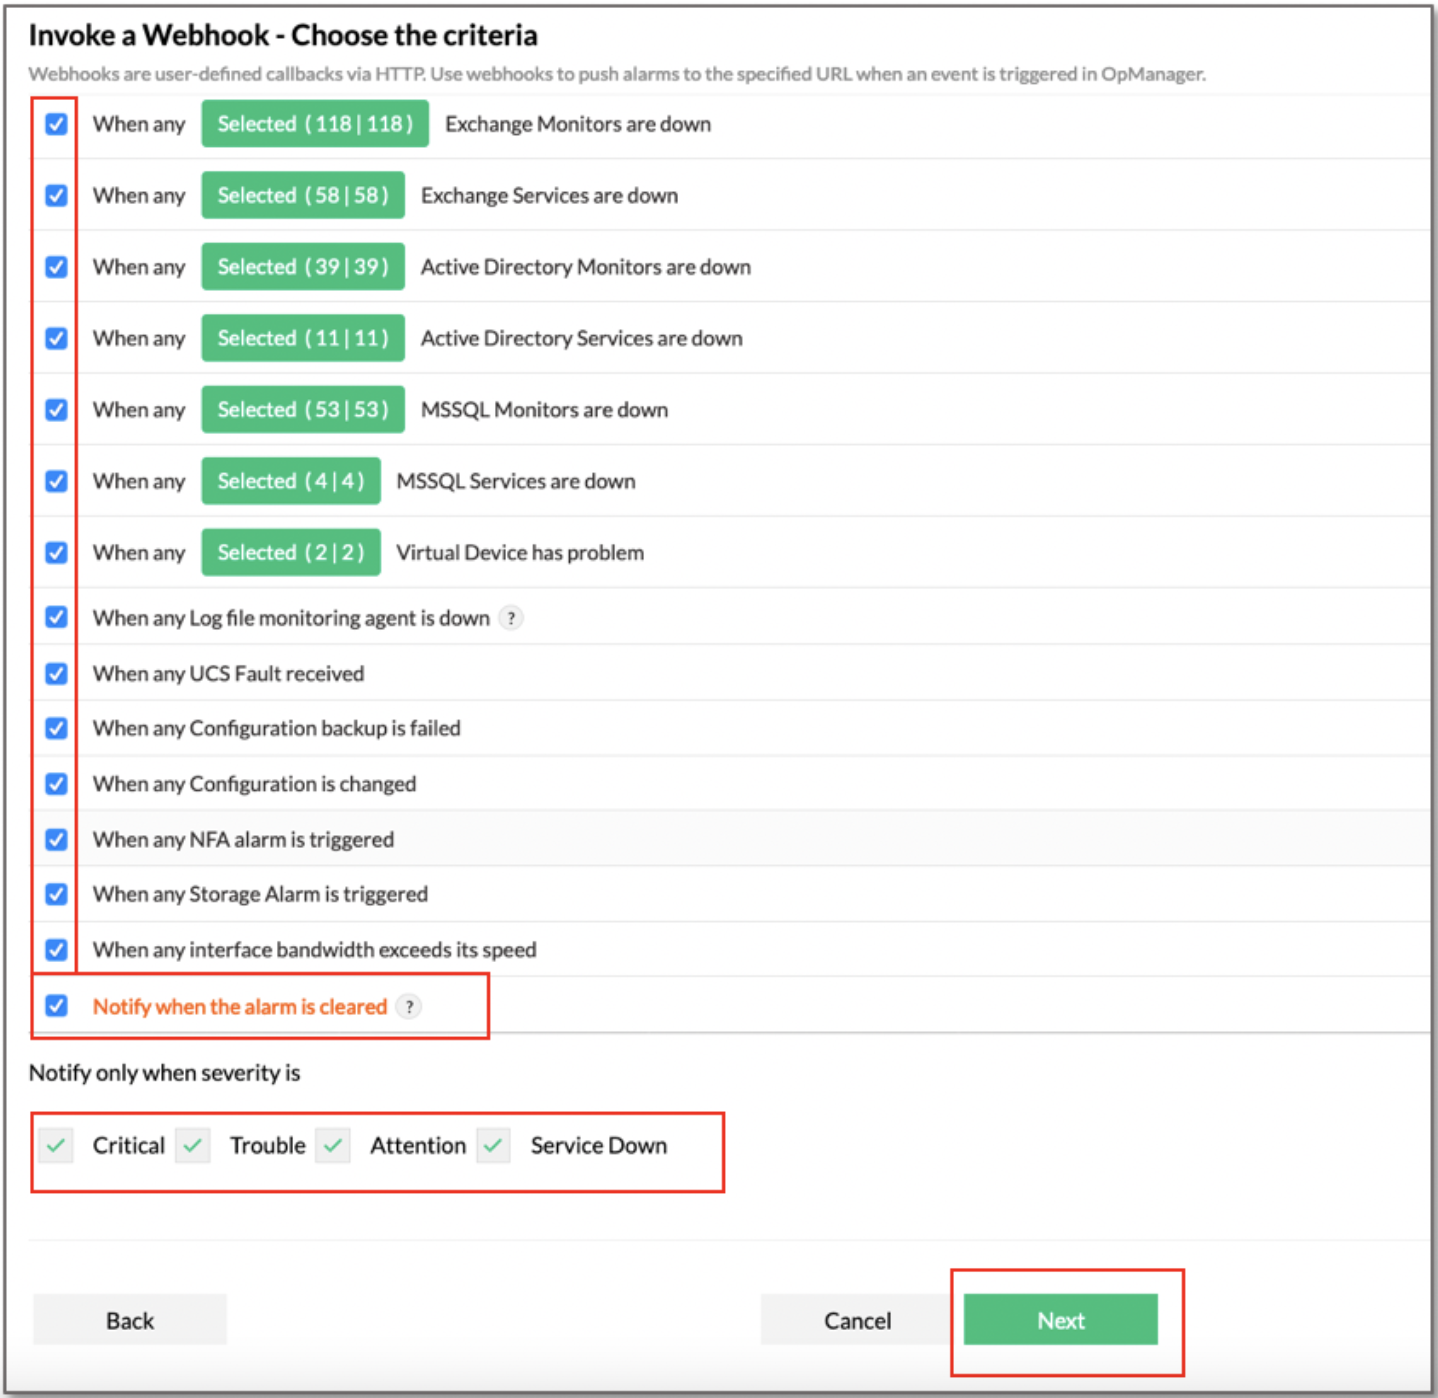Open the Selected (2|2) Virtual Device picker

coord(291,552)
